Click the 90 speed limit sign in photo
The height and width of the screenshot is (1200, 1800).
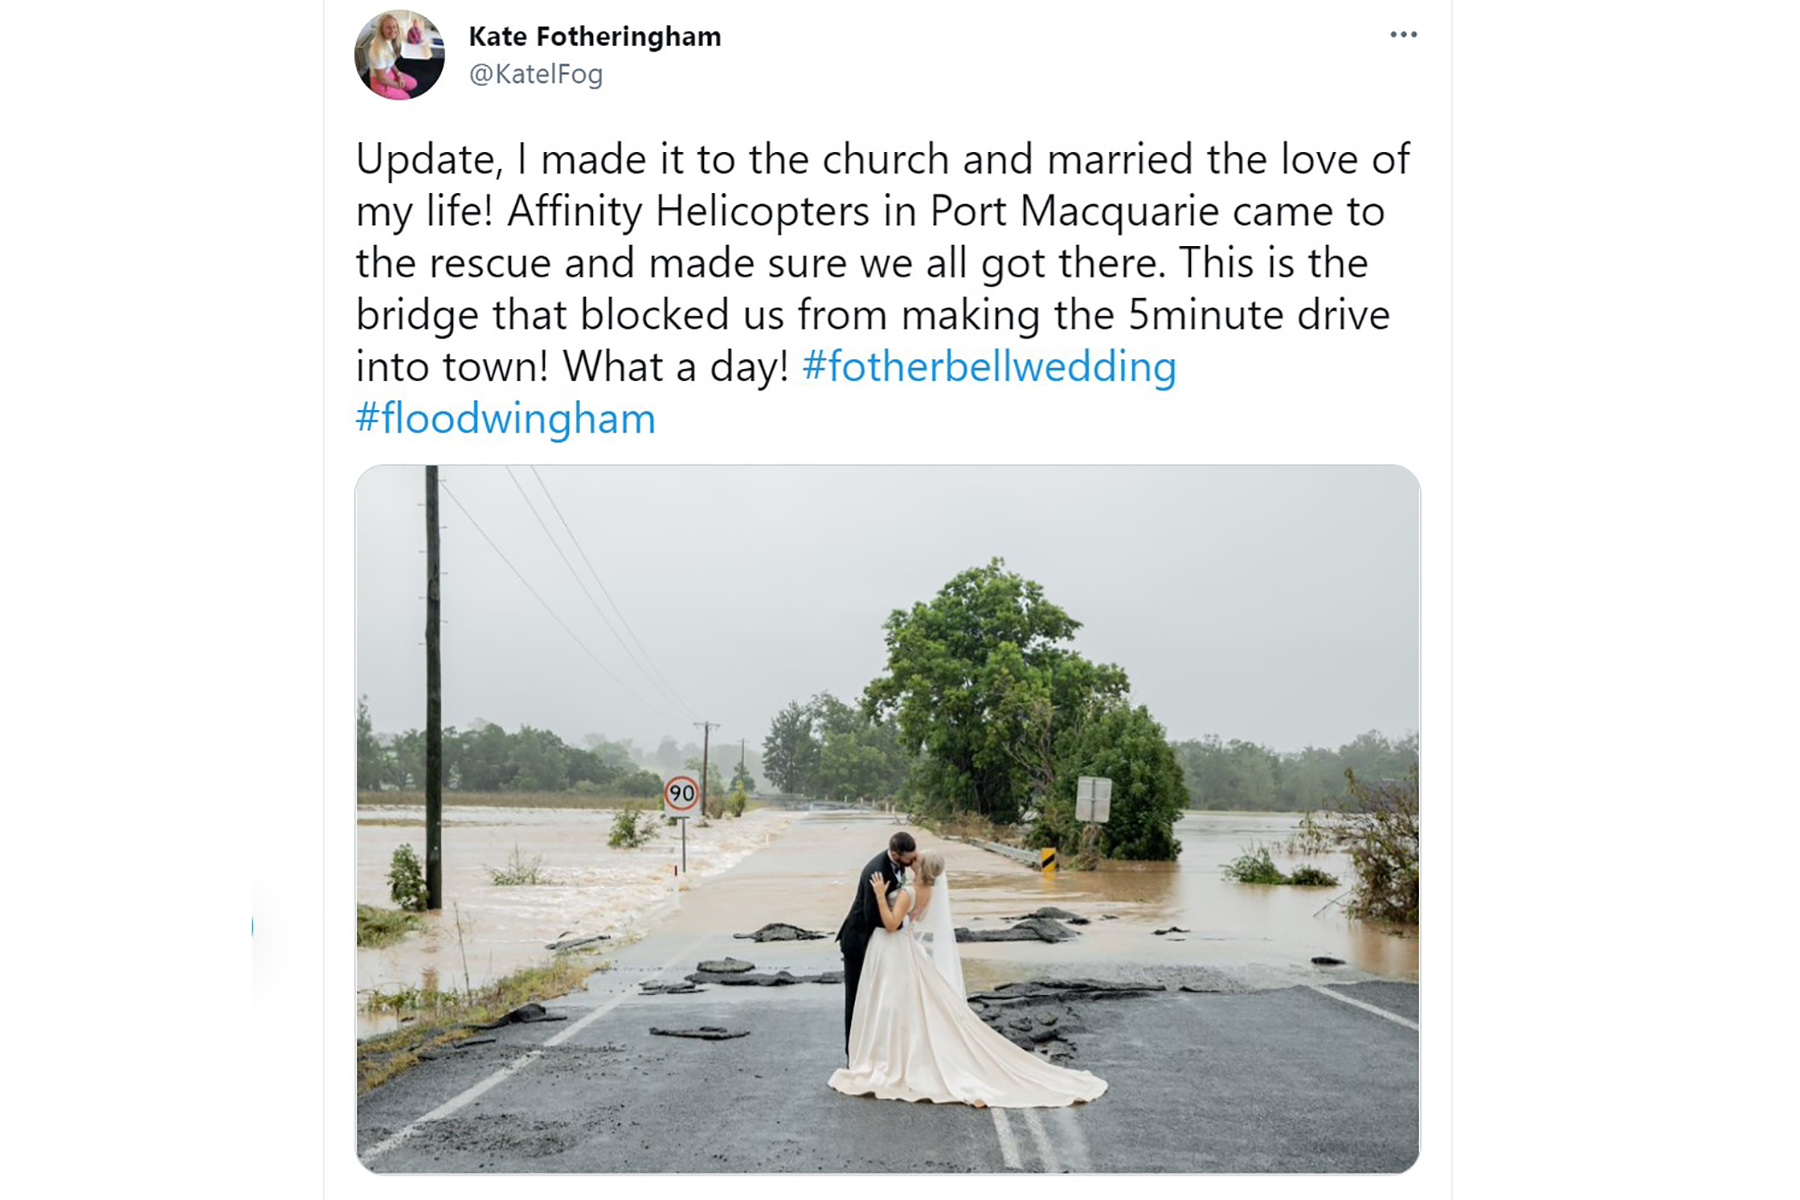681,794
